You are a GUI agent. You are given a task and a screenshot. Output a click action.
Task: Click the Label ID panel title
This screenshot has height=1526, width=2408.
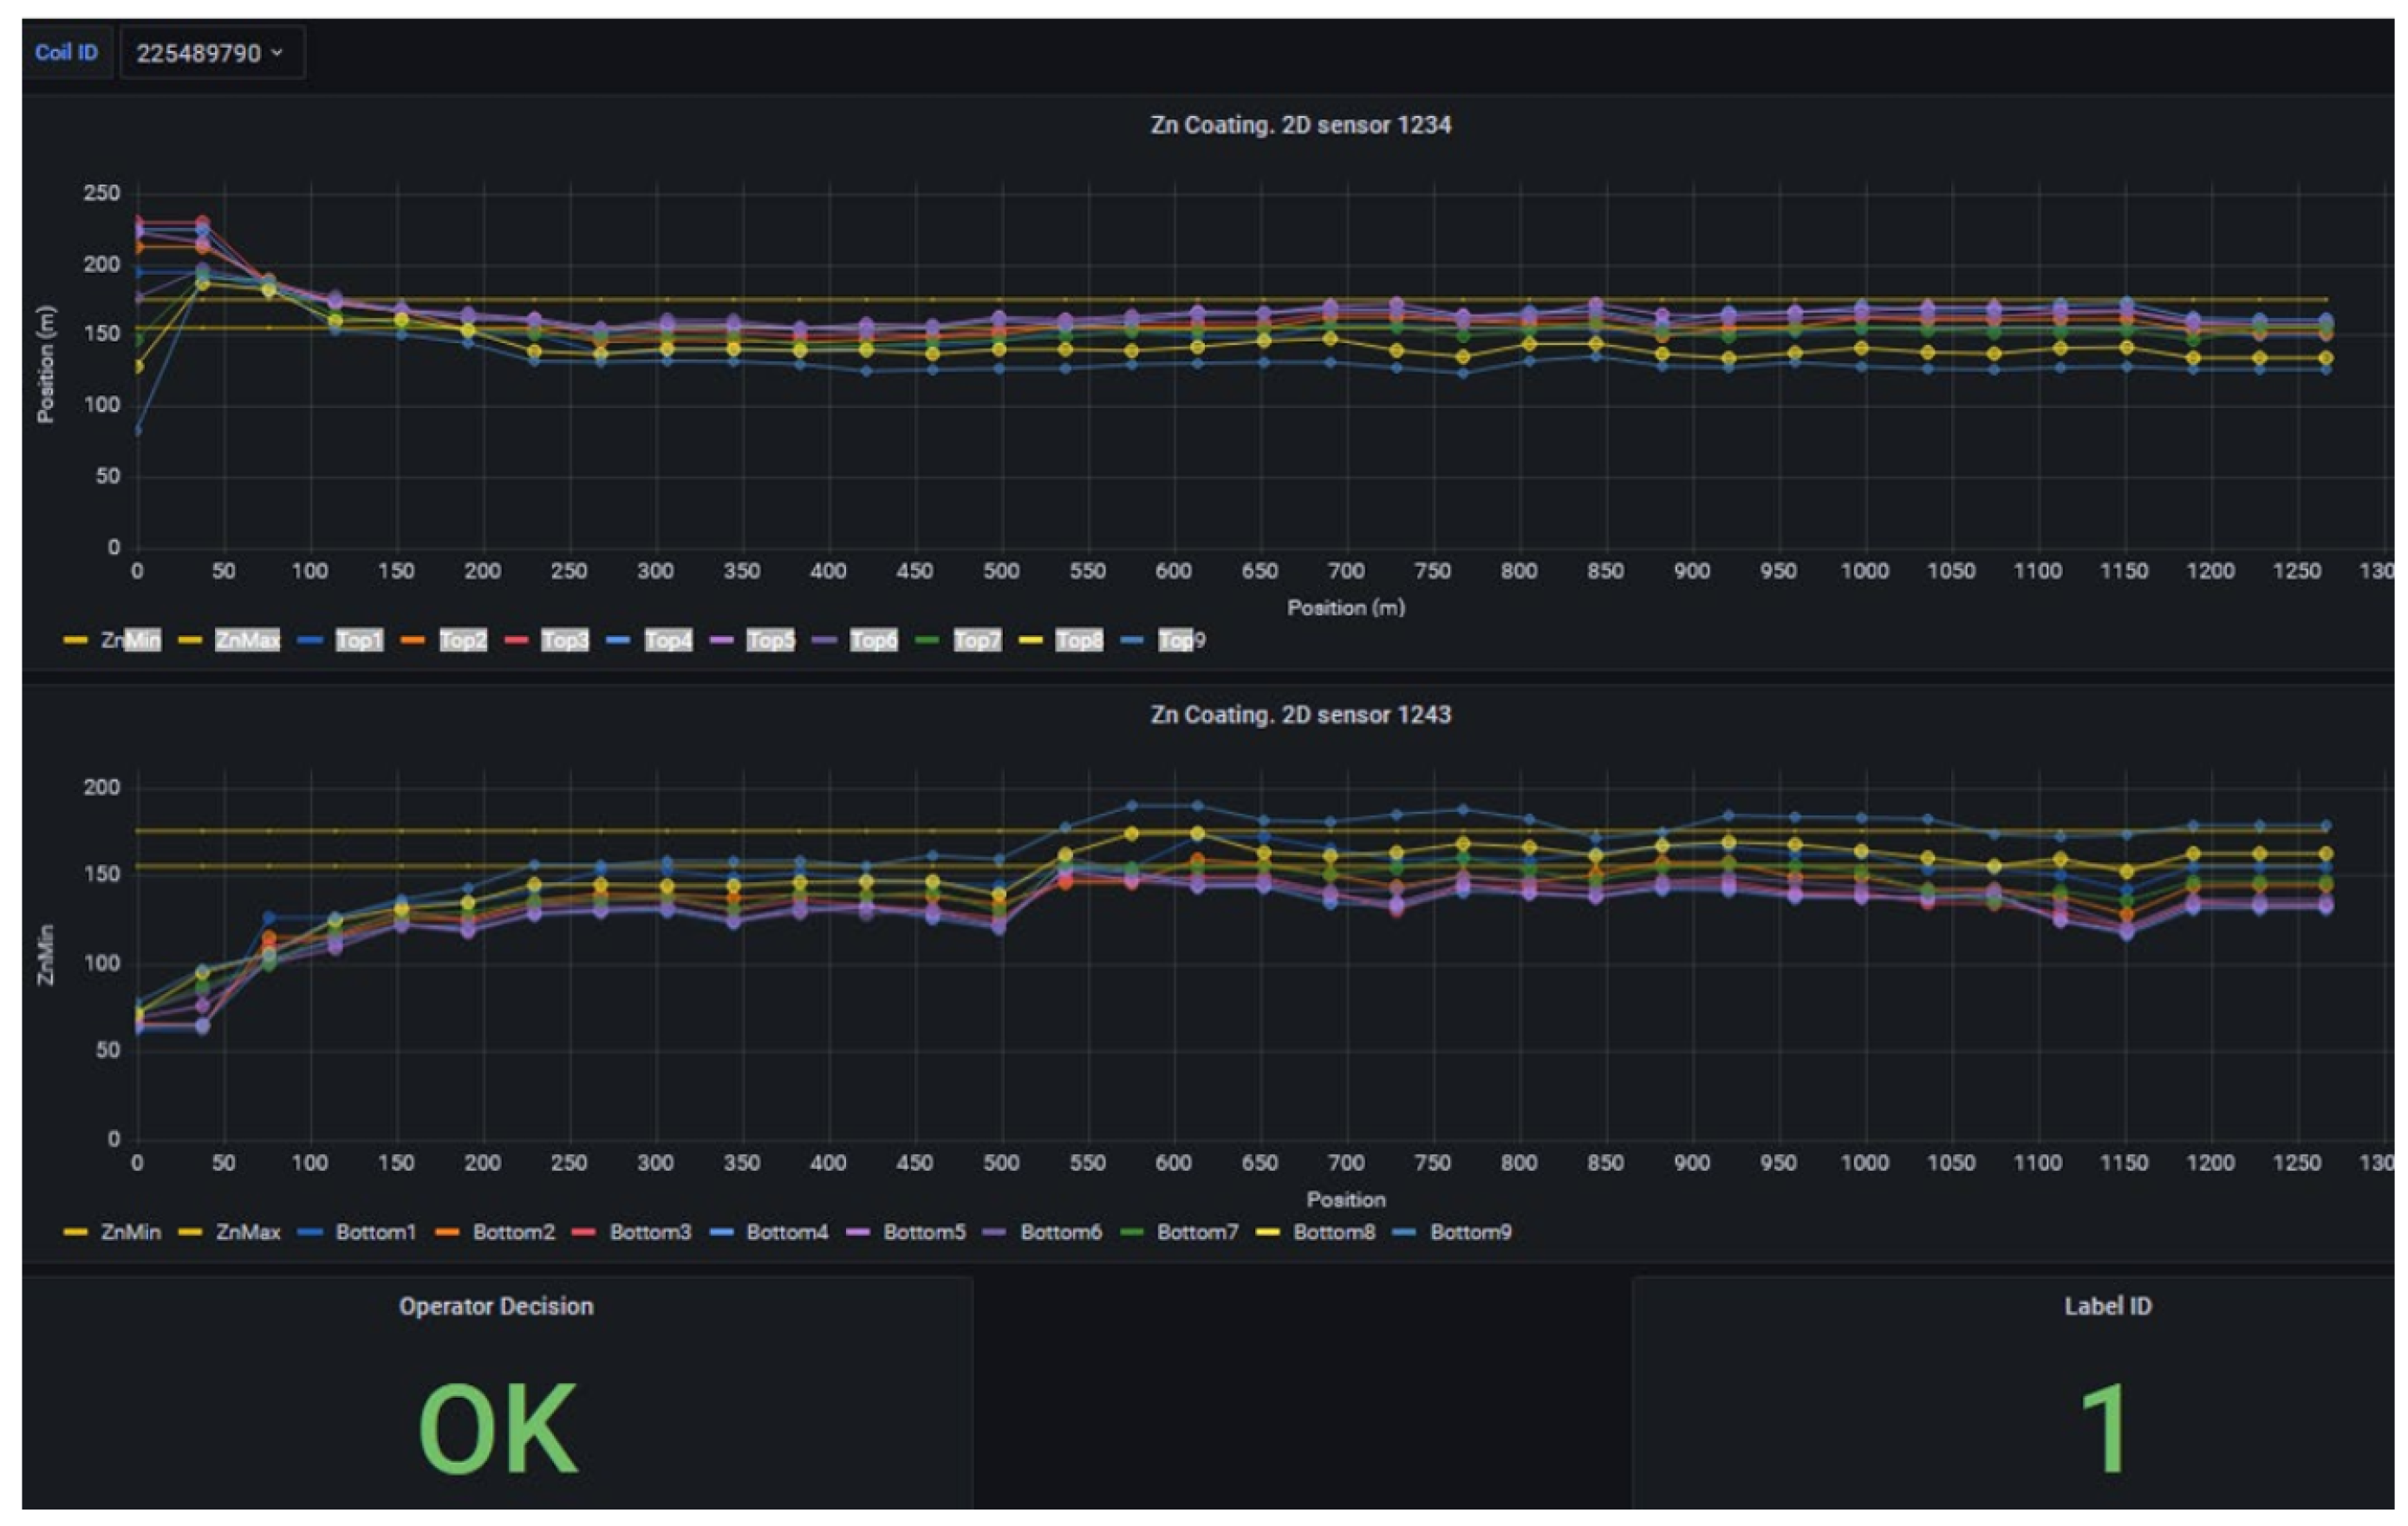coord(2107,1306)
